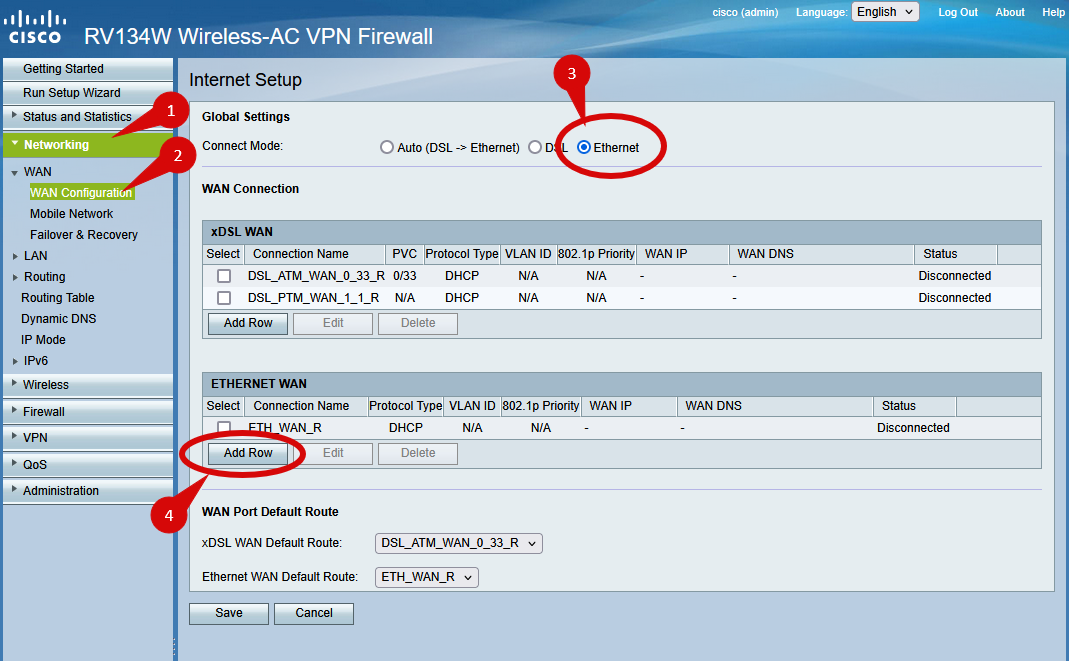Check the DSL_PTM_WAN_1_1_R row checkbox
The height and width of the screenshot is (661, 1069).
(224, 298)
